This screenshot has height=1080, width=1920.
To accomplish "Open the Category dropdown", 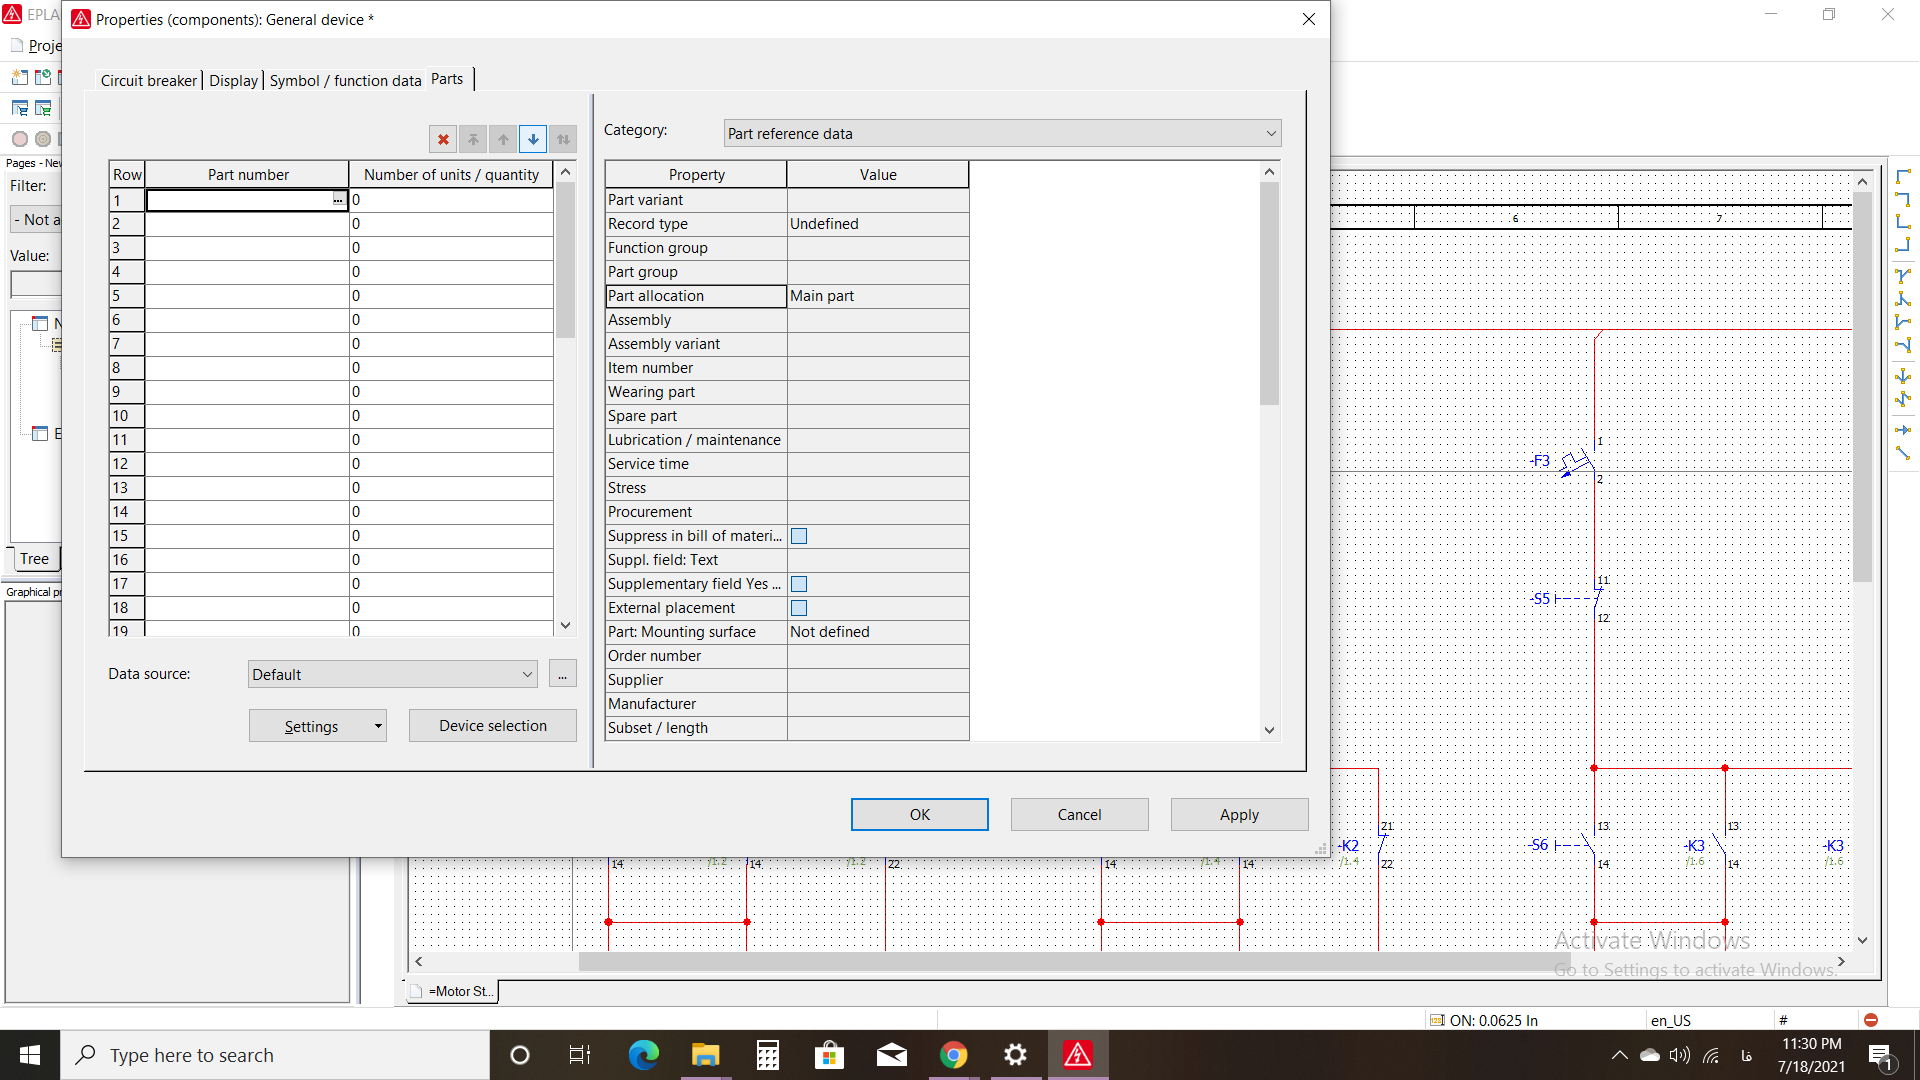I will [1002, 134].
